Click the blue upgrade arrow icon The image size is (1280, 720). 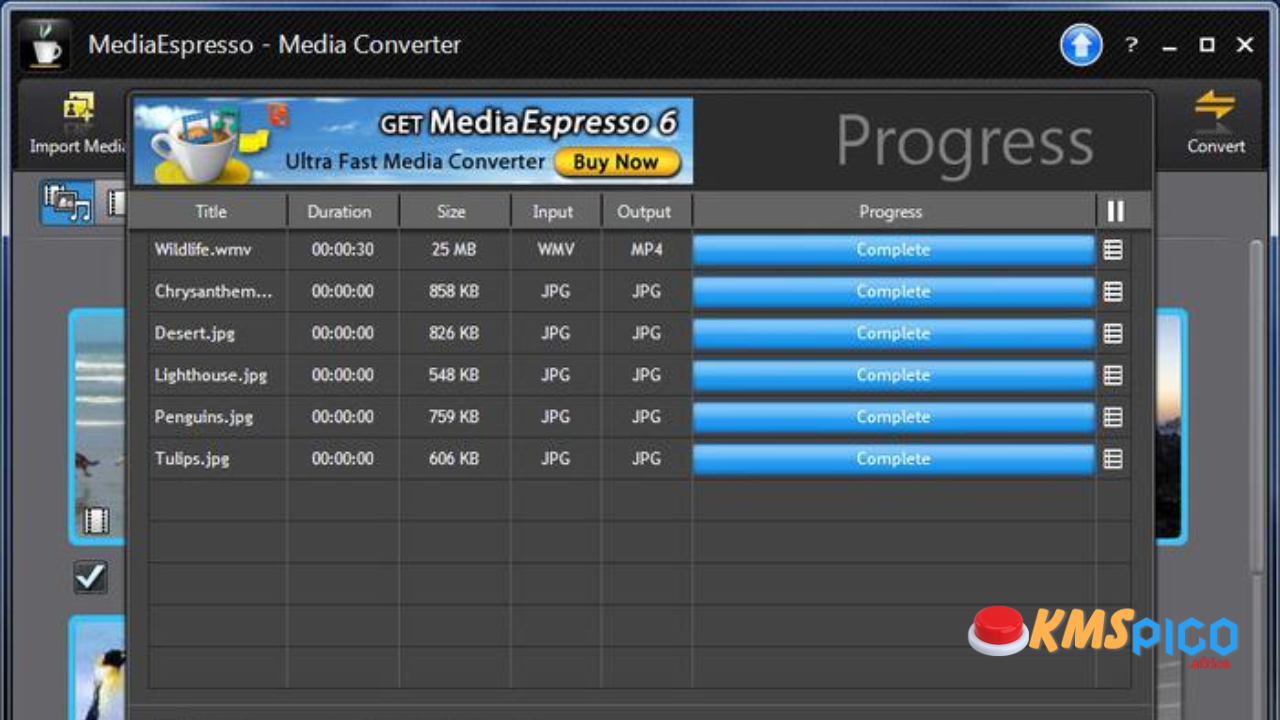click(x=1081, y=45)
